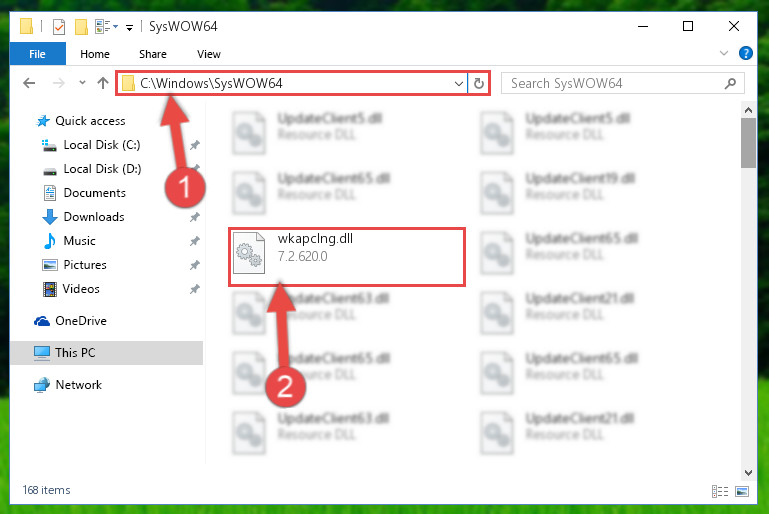
Task: Open the recent locations dropdown arrow
Action: [82, 82]
